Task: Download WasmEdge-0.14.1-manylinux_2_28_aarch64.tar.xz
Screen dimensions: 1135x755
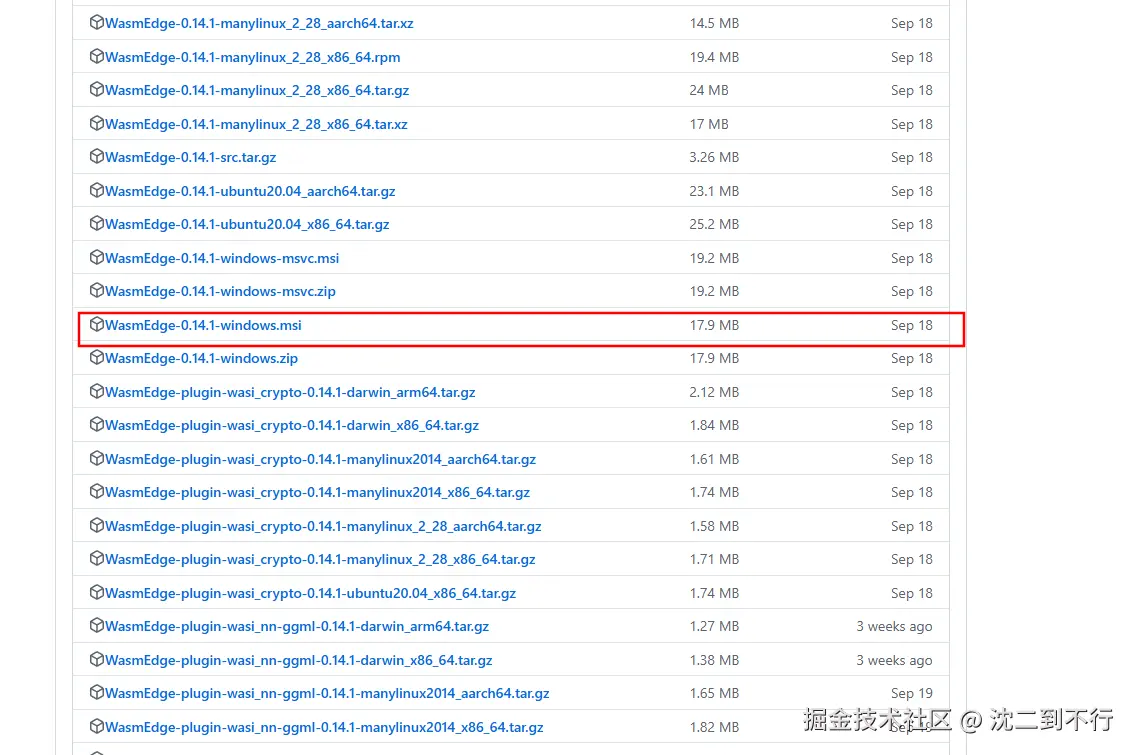Action: [259, 23]
